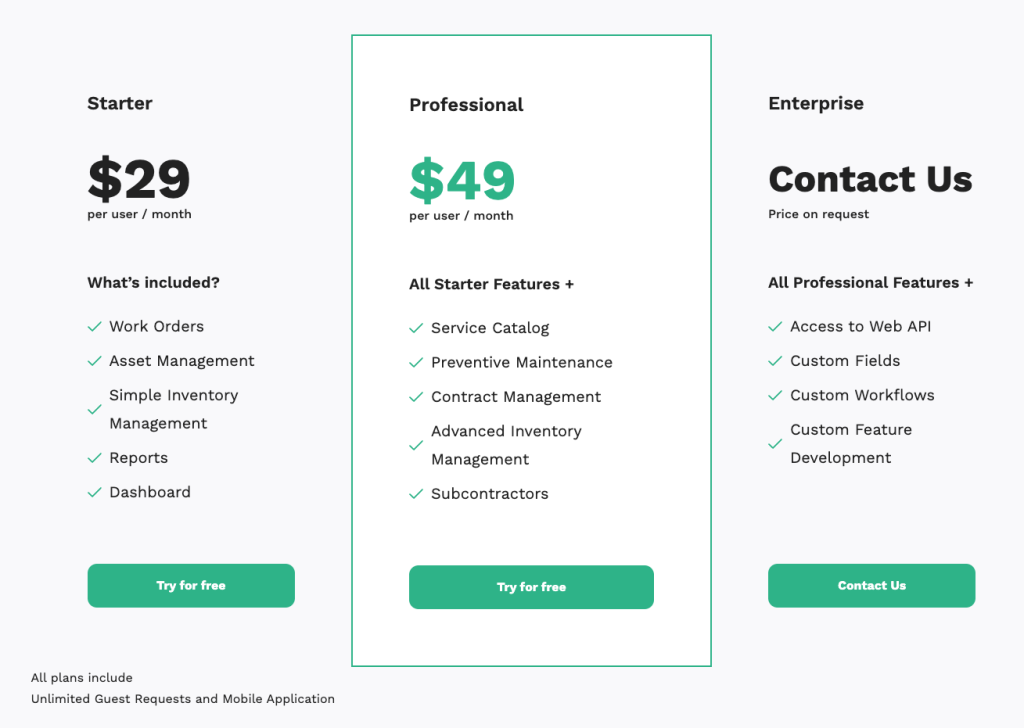Click the checkmark beside Subcontractors
Image resolution: width=1024 pixels, height=728 pixels.
(x=416, y=494)
